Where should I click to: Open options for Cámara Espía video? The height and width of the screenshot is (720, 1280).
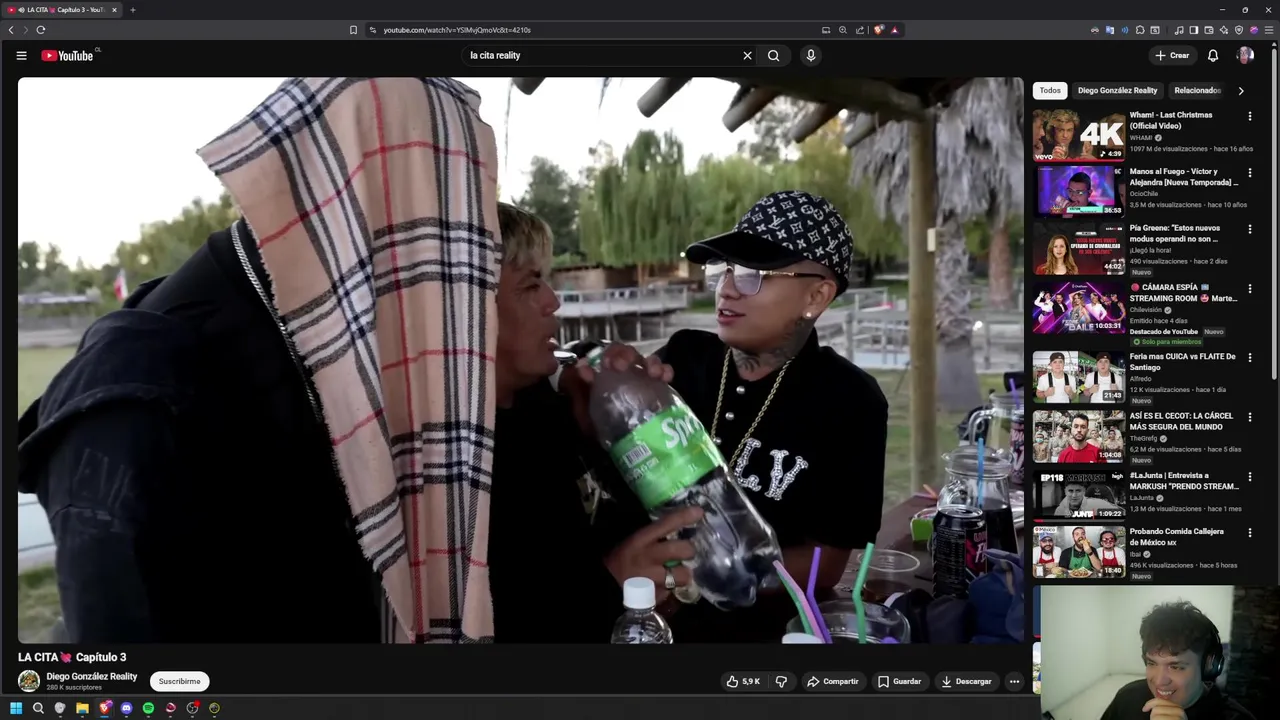(1249, 288)
